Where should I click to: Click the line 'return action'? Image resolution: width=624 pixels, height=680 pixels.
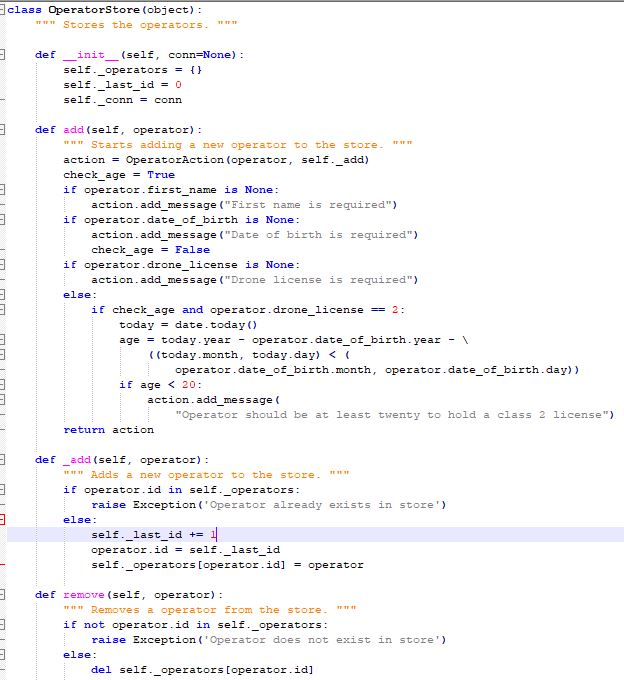coord(108,430)
